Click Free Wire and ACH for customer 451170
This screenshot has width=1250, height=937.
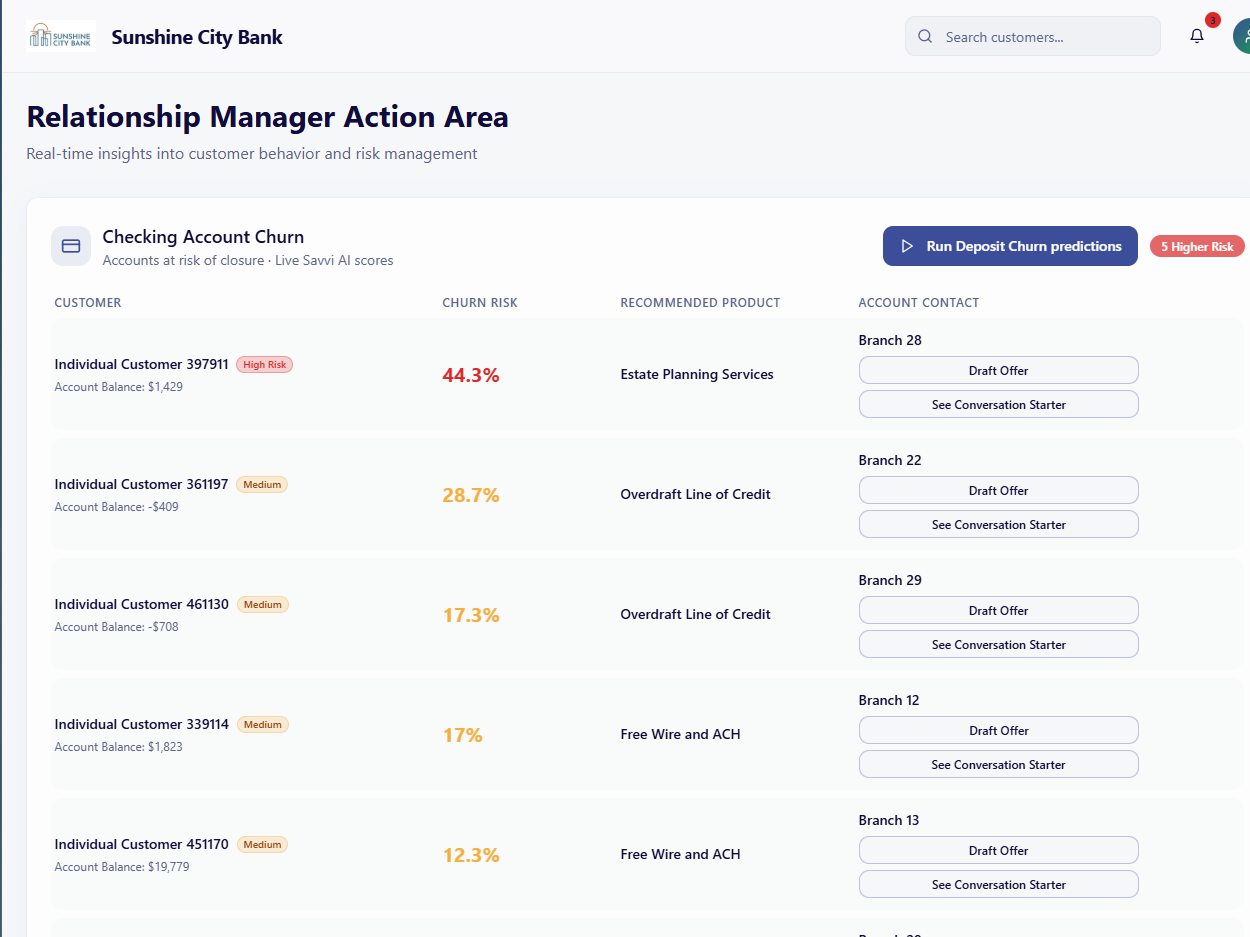coord(680,854)
